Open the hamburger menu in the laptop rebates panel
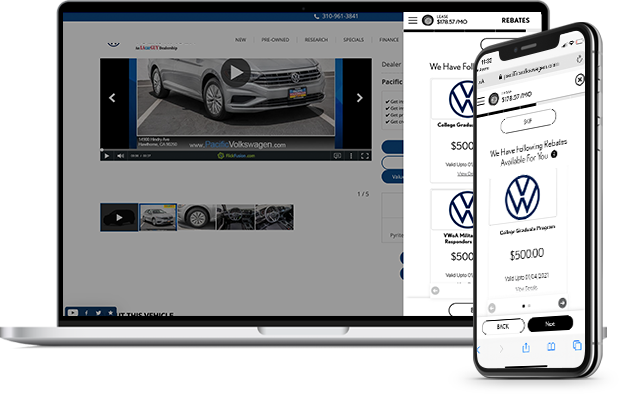 tap(413, 20)
